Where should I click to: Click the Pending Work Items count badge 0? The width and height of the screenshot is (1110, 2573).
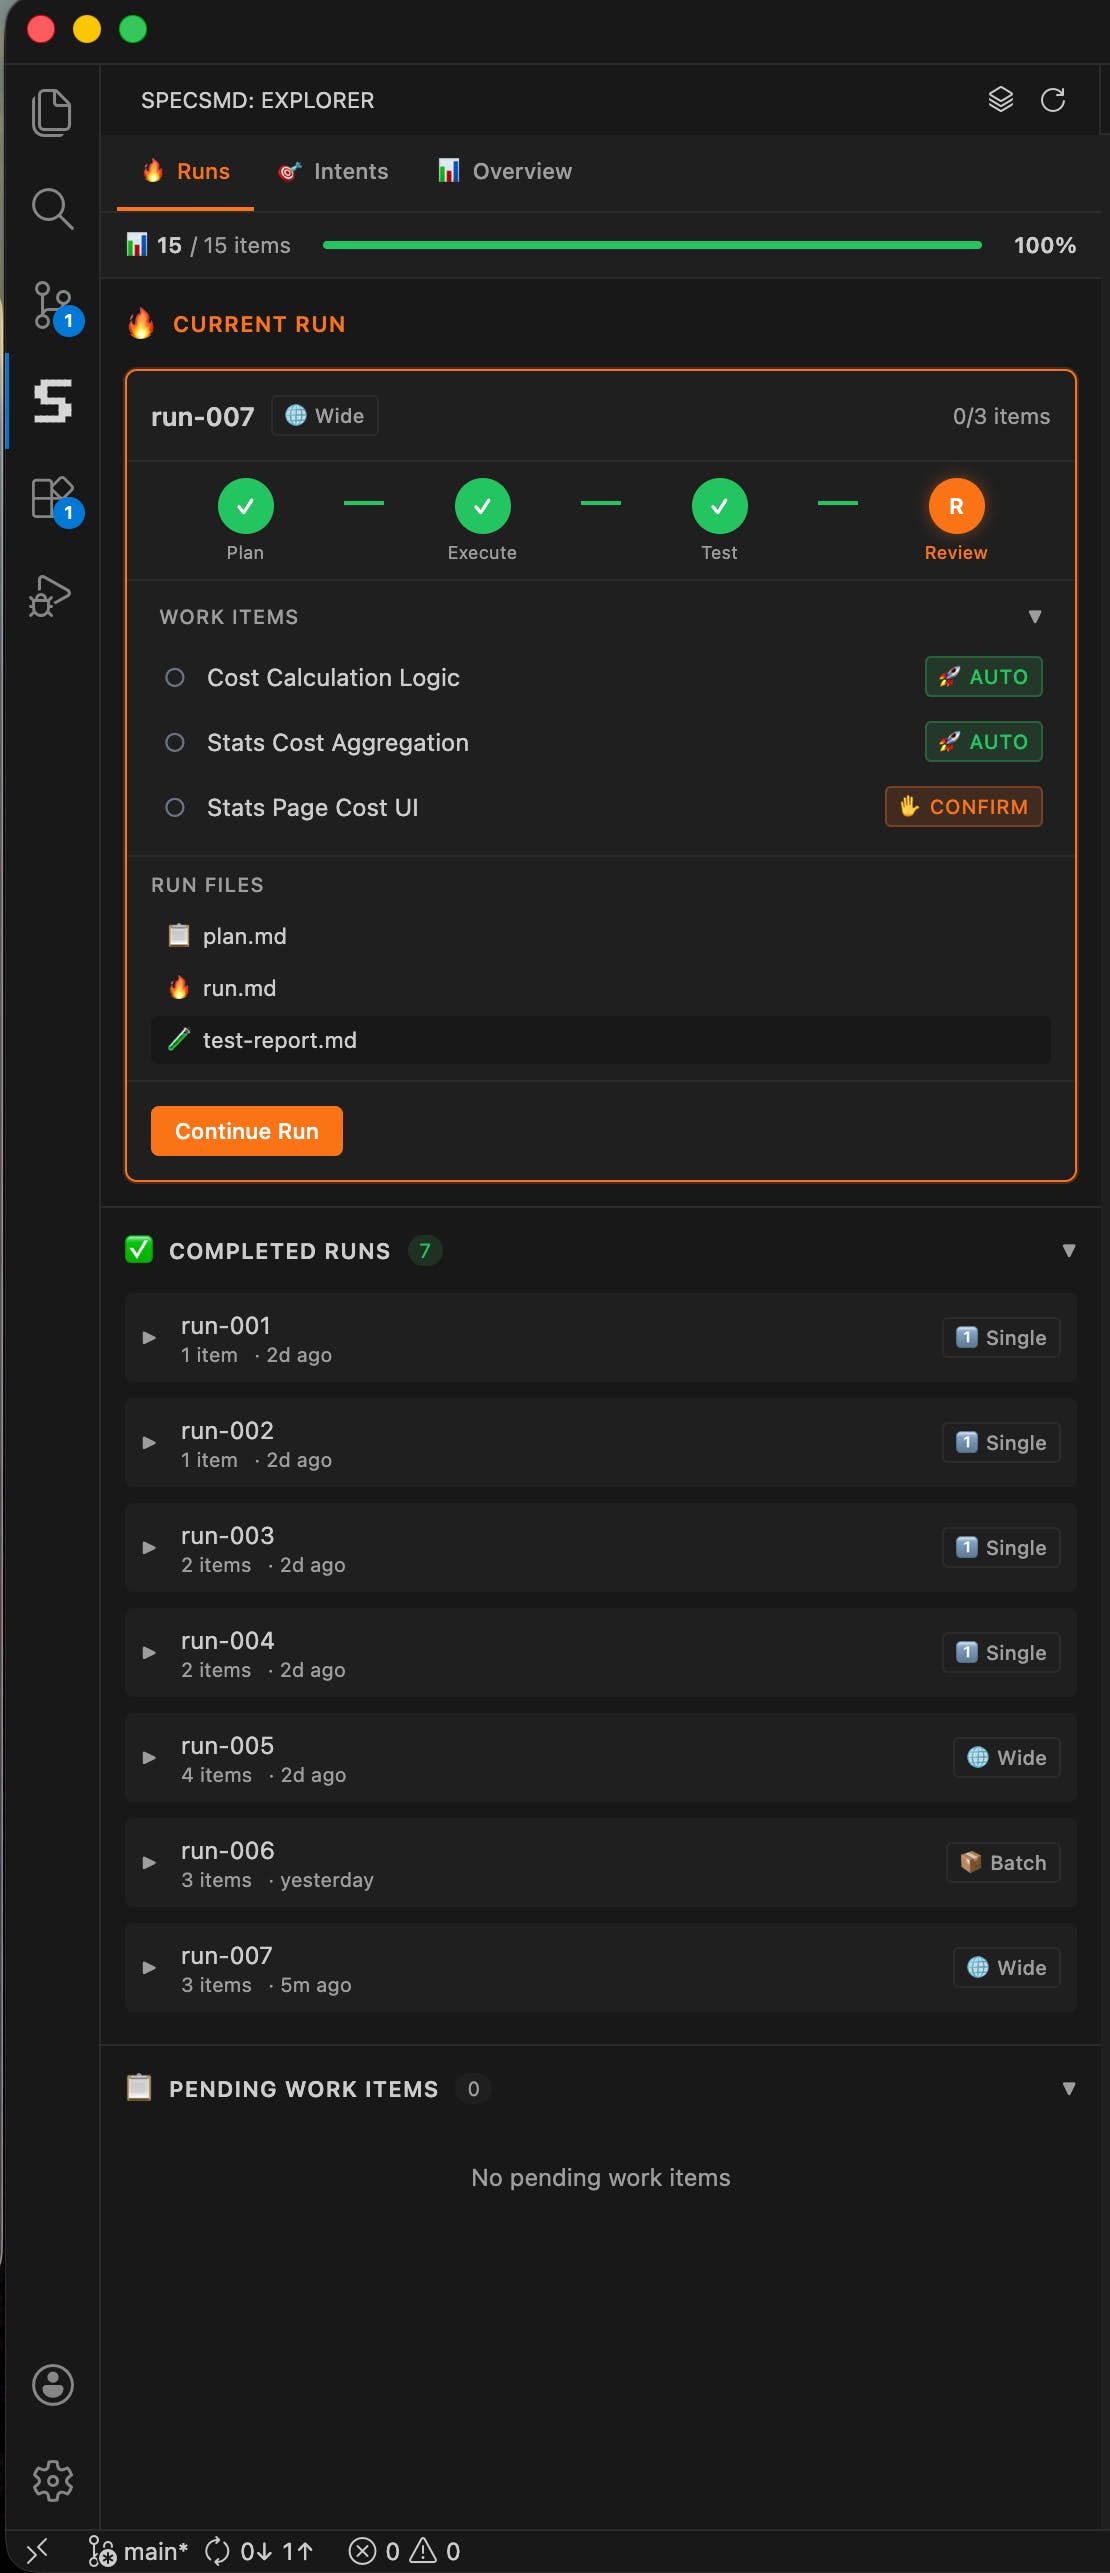[x=473, y=2089]
